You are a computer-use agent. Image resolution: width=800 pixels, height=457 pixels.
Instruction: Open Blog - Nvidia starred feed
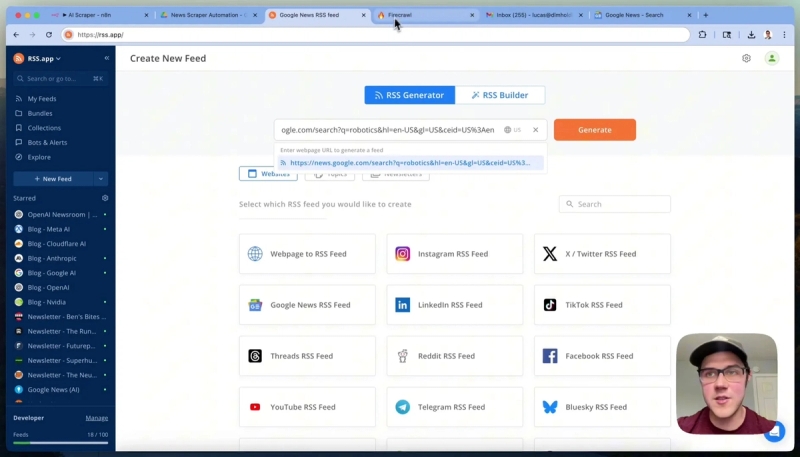click(x=60, y=302)
